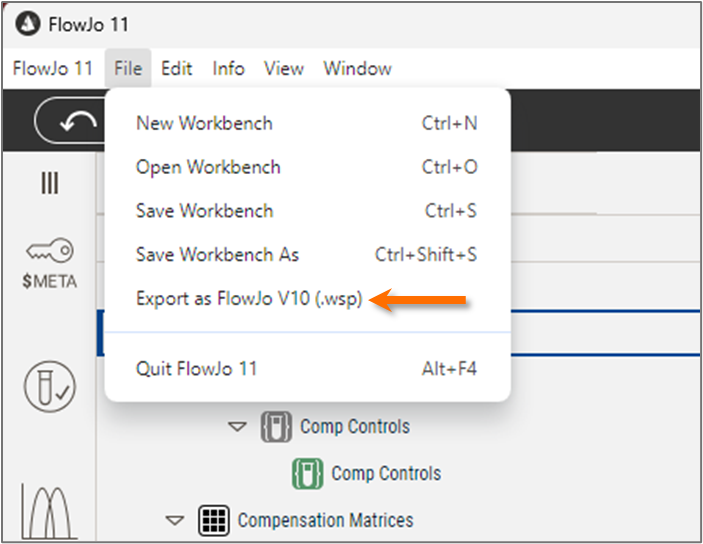The width and height of the screenshot is (703, 544).
Task: Click the Compensation Matrices grid icon
Action: tap(213, 520)
